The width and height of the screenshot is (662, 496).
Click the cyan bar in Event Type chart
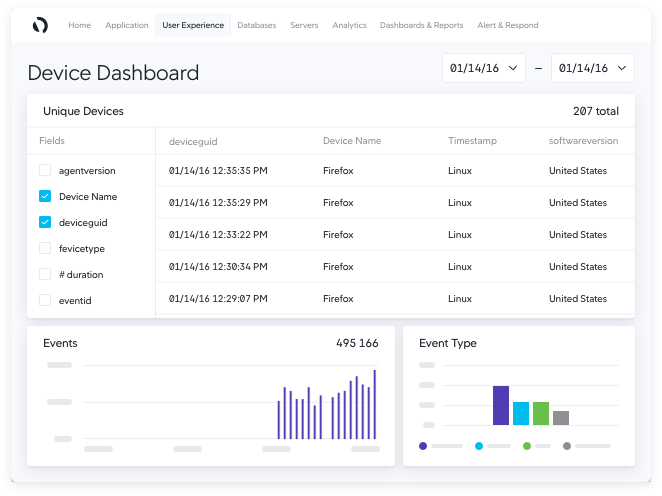coord(521,413)
